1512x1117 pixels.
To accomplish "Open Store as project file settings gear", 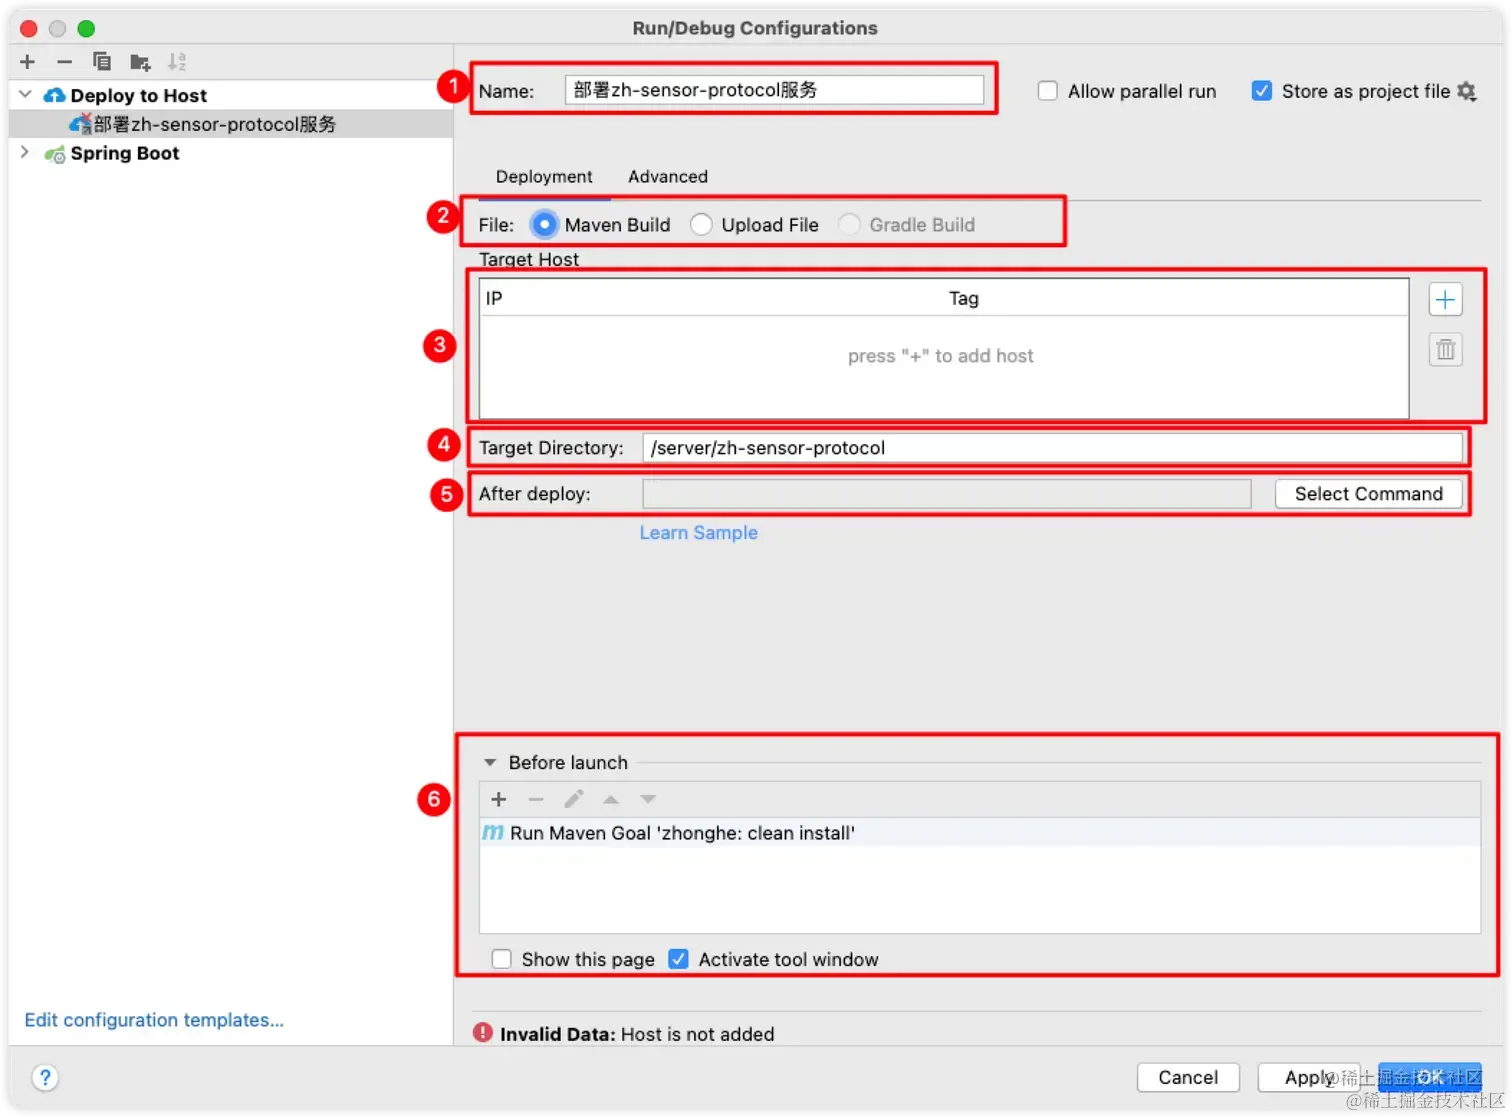I will tap(1467, 91).
